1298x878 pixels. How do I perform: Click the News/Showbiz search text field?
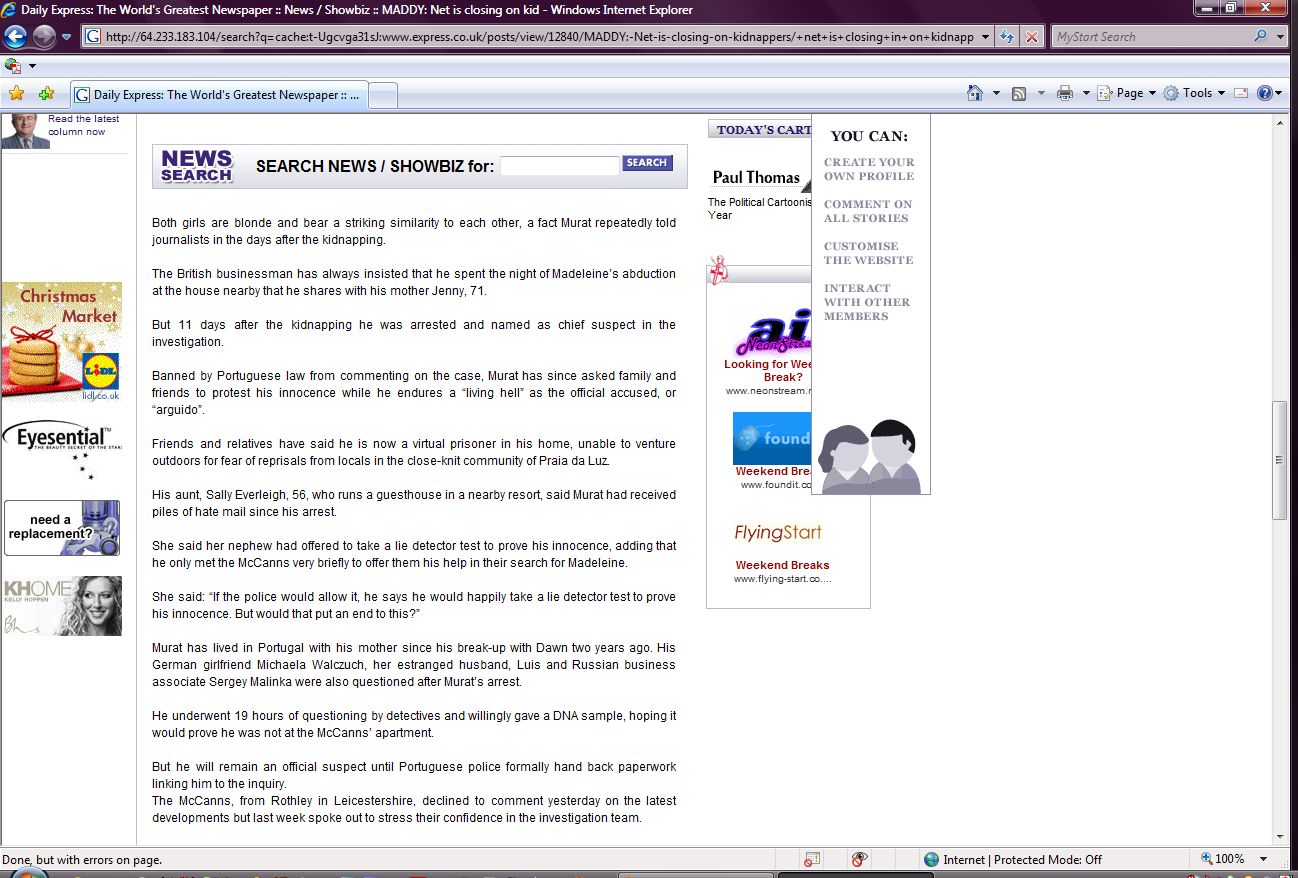(x=559, y=166)
